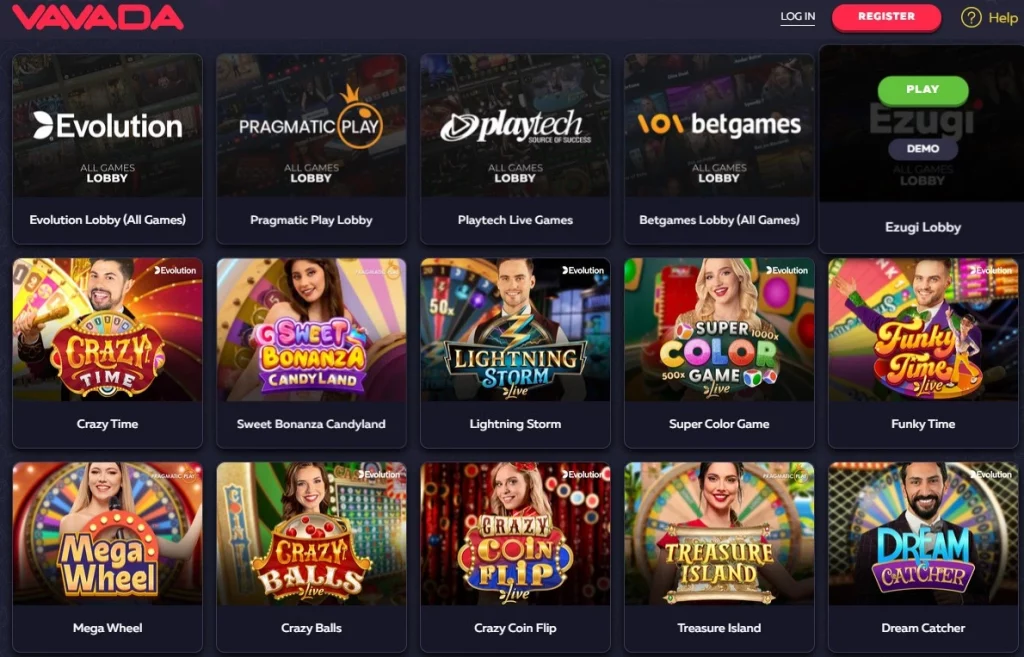Click the Crazy Time game thumbnail

(107, 330)
